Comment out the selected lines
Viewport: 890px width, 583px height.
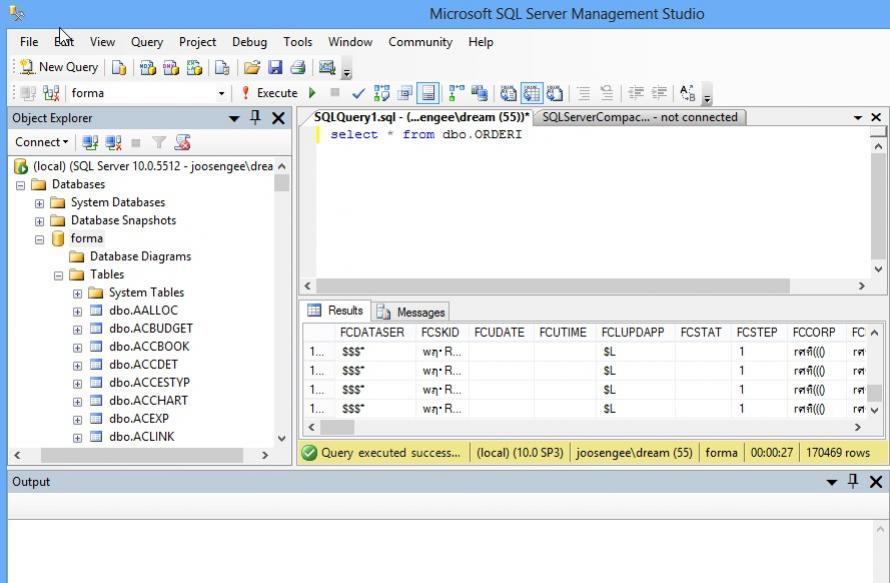[x=583, y=93]
